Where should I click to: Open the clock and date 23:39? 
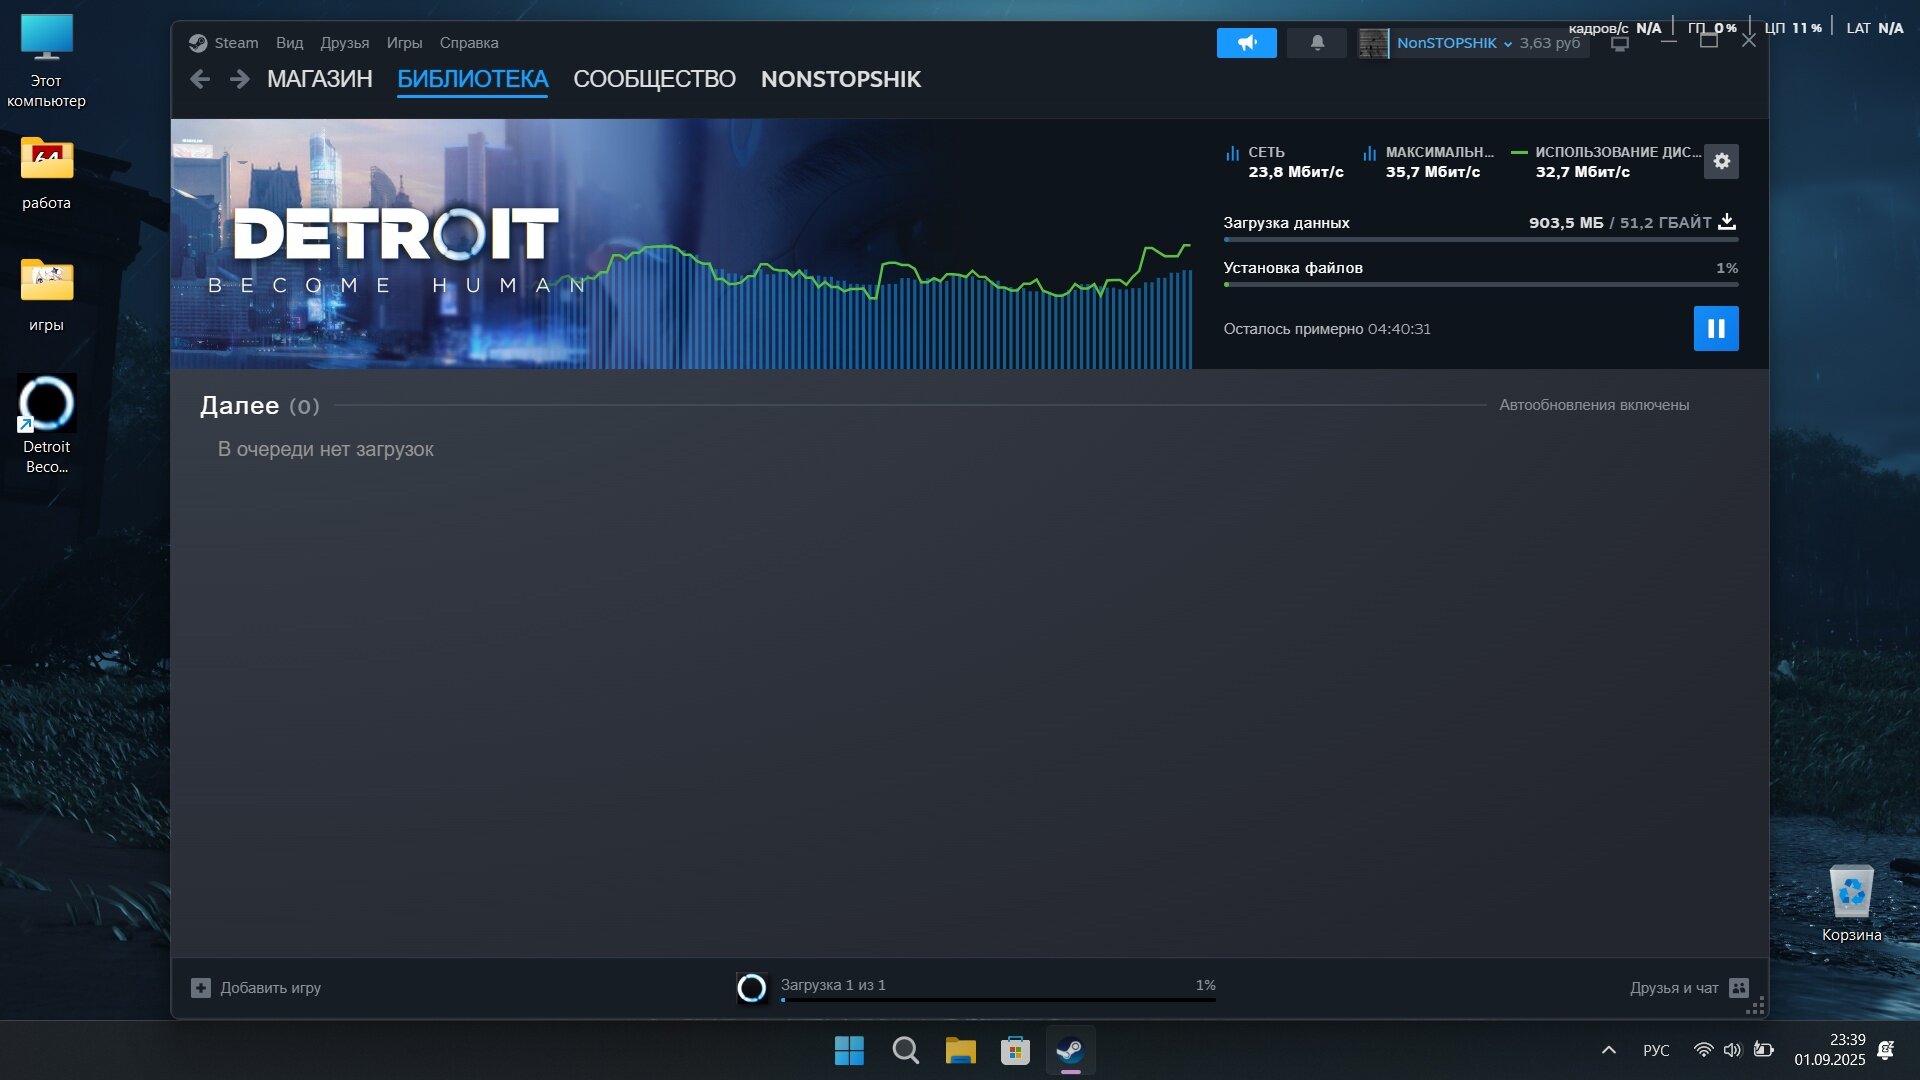(x=1829, y=1050)
